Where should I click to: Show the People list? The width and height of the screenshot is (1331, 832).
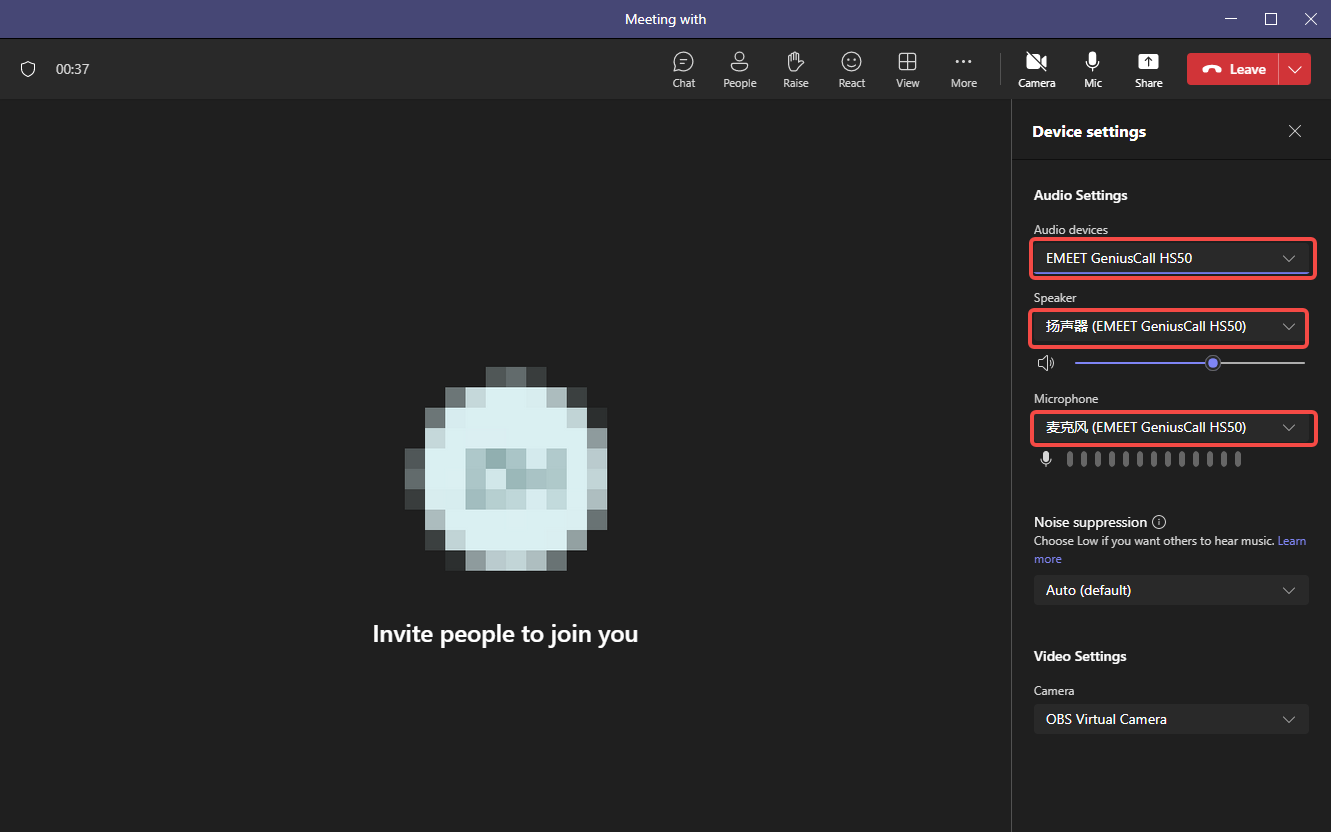pos(739,69)
